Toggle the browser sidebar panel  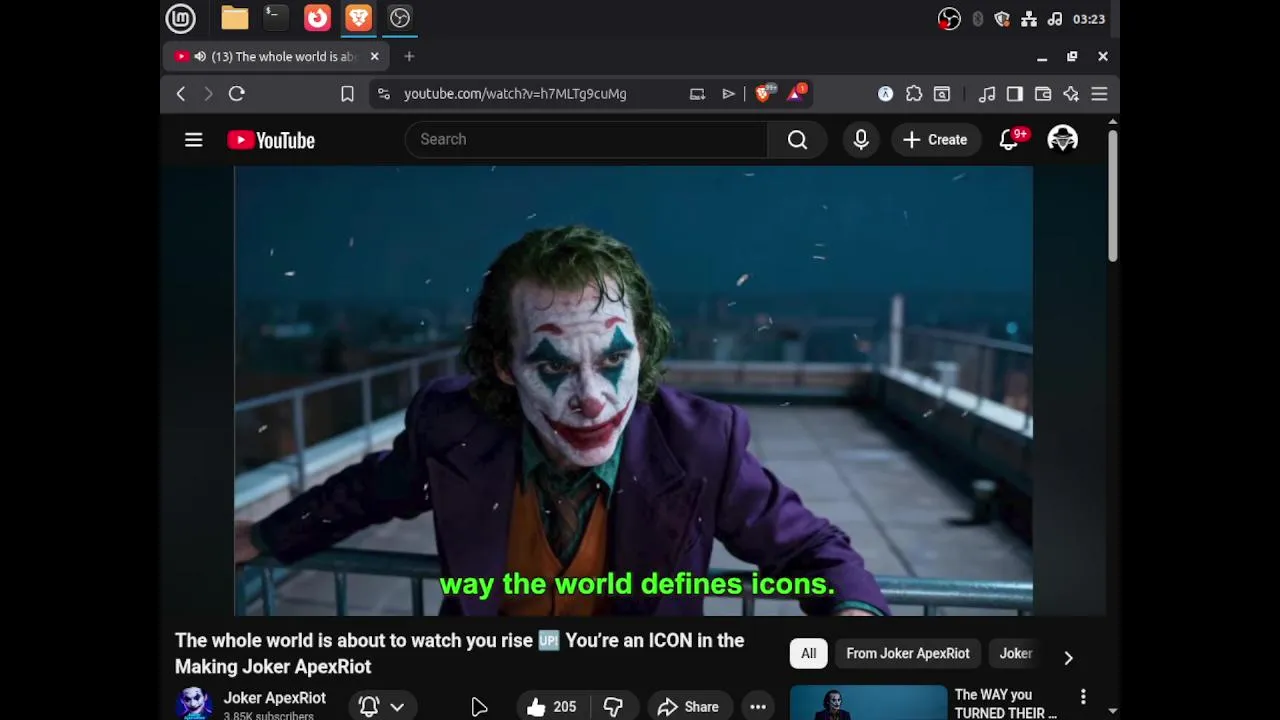pyautogui.click(x=1015, y=94)
